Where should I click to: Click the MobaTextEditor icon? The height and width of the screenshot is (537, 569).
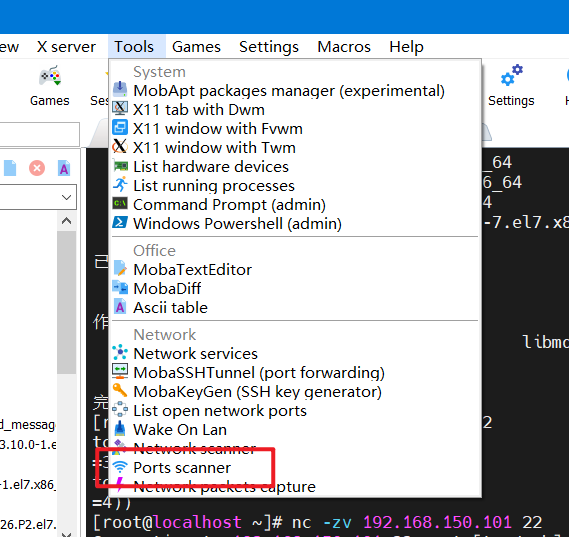click(120, 268)
